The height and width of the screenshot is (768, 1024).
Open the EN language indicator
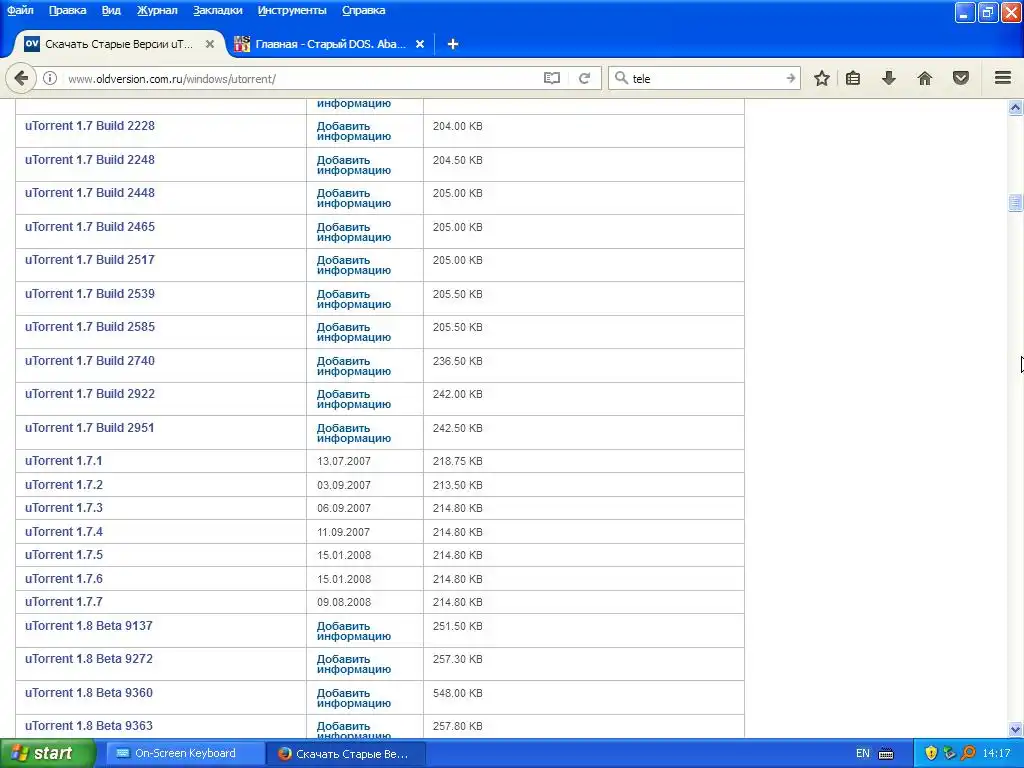(863, 754)
